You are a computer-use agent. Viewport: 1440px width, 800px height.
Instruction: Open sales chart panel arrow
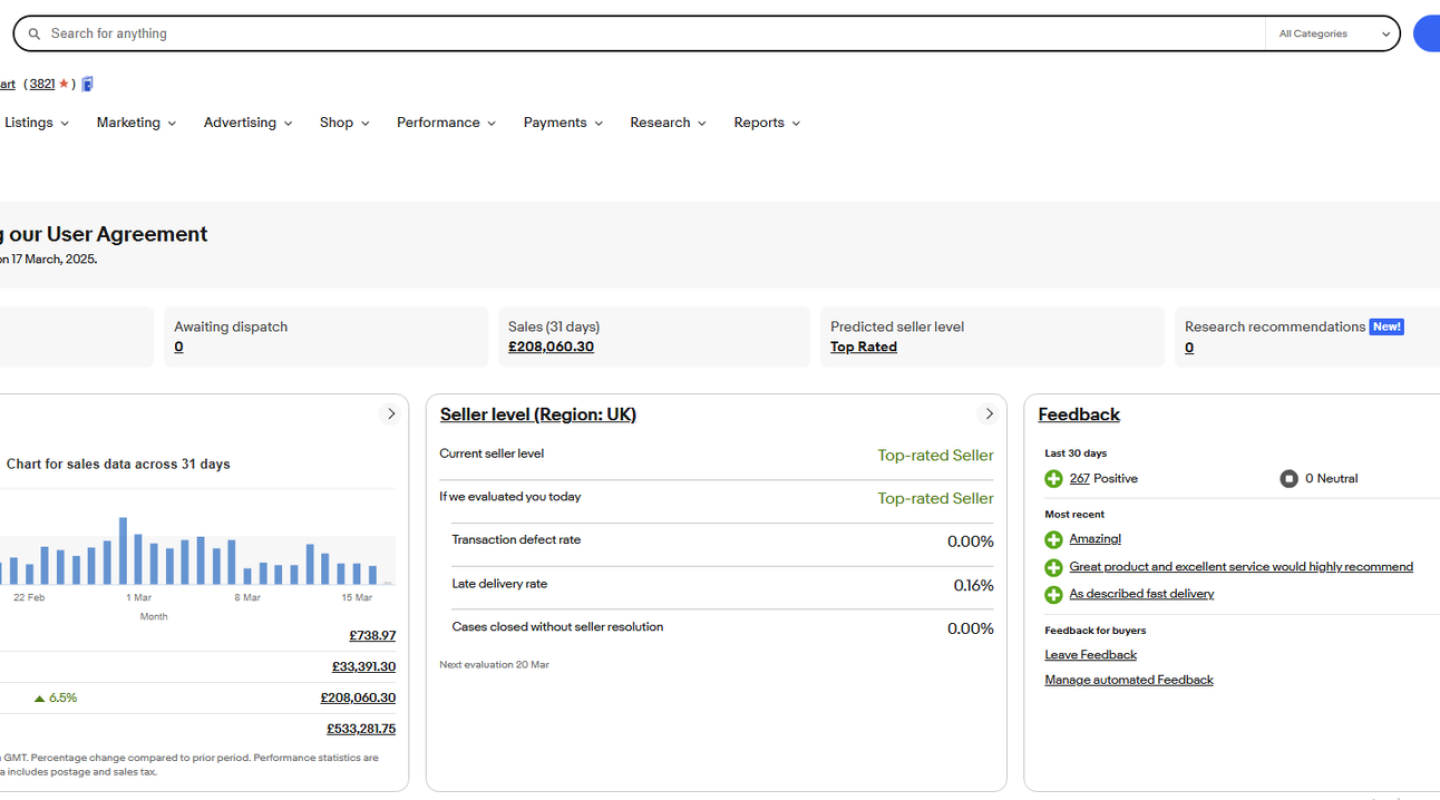click(x=391, y=414)
